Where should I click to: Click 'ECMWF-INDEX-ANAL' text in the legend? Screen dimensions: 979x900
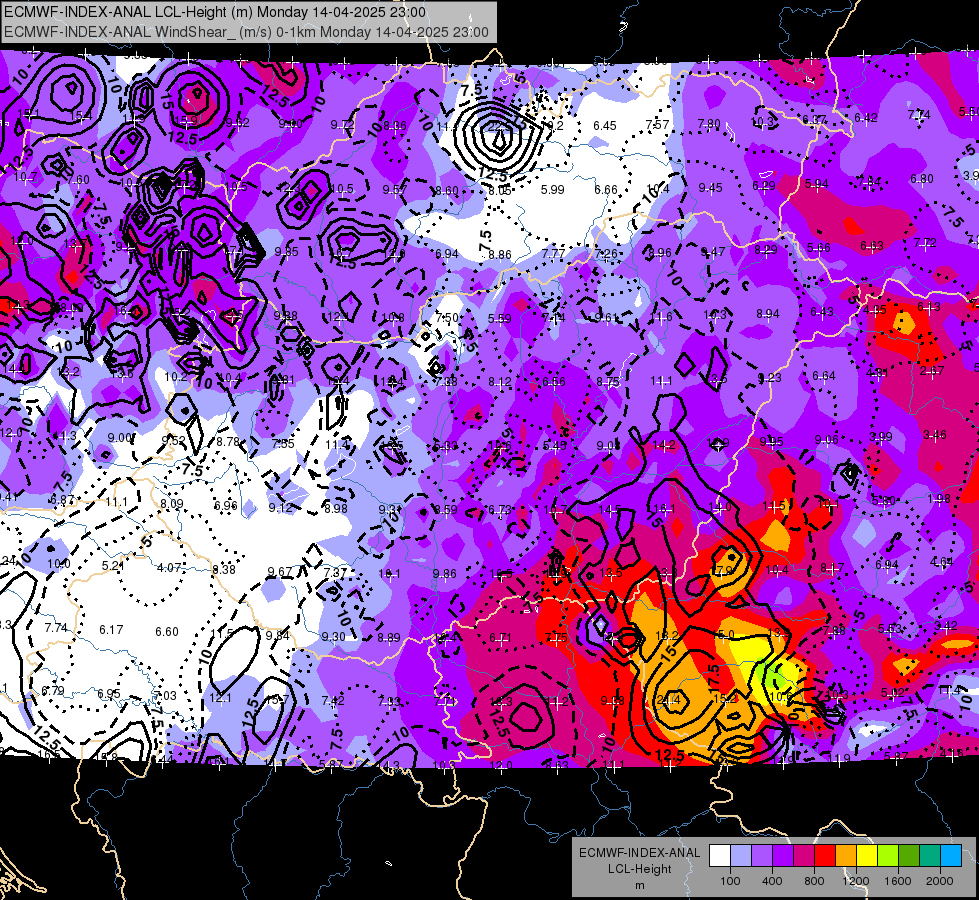[639, 853]
